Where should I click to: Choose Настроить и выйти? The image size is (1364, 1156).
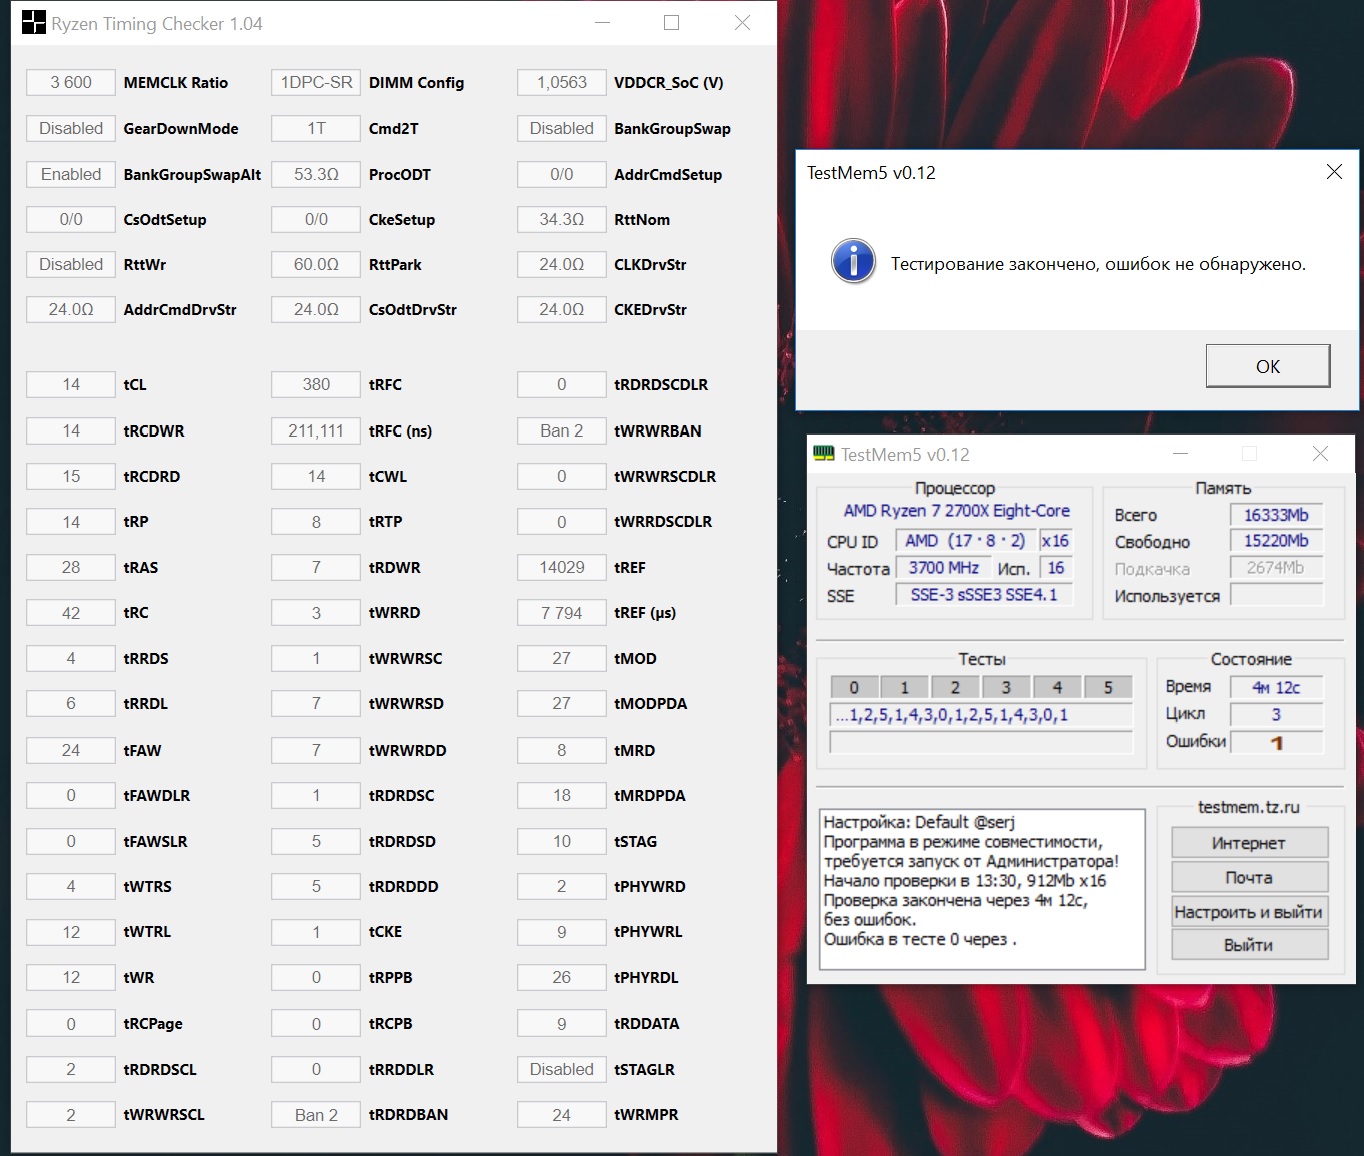point(1249,911)
